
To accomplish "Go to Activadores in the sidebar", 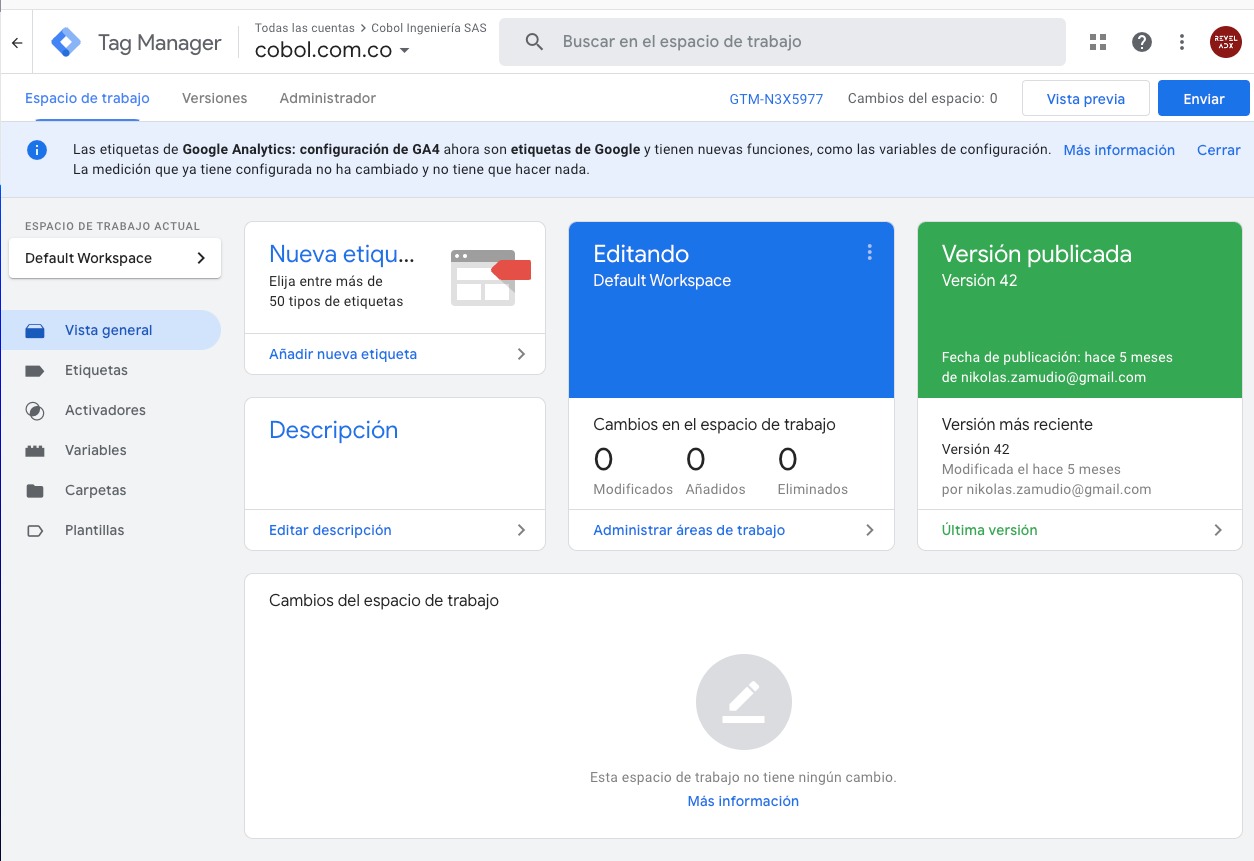I will tap(105, 410).
